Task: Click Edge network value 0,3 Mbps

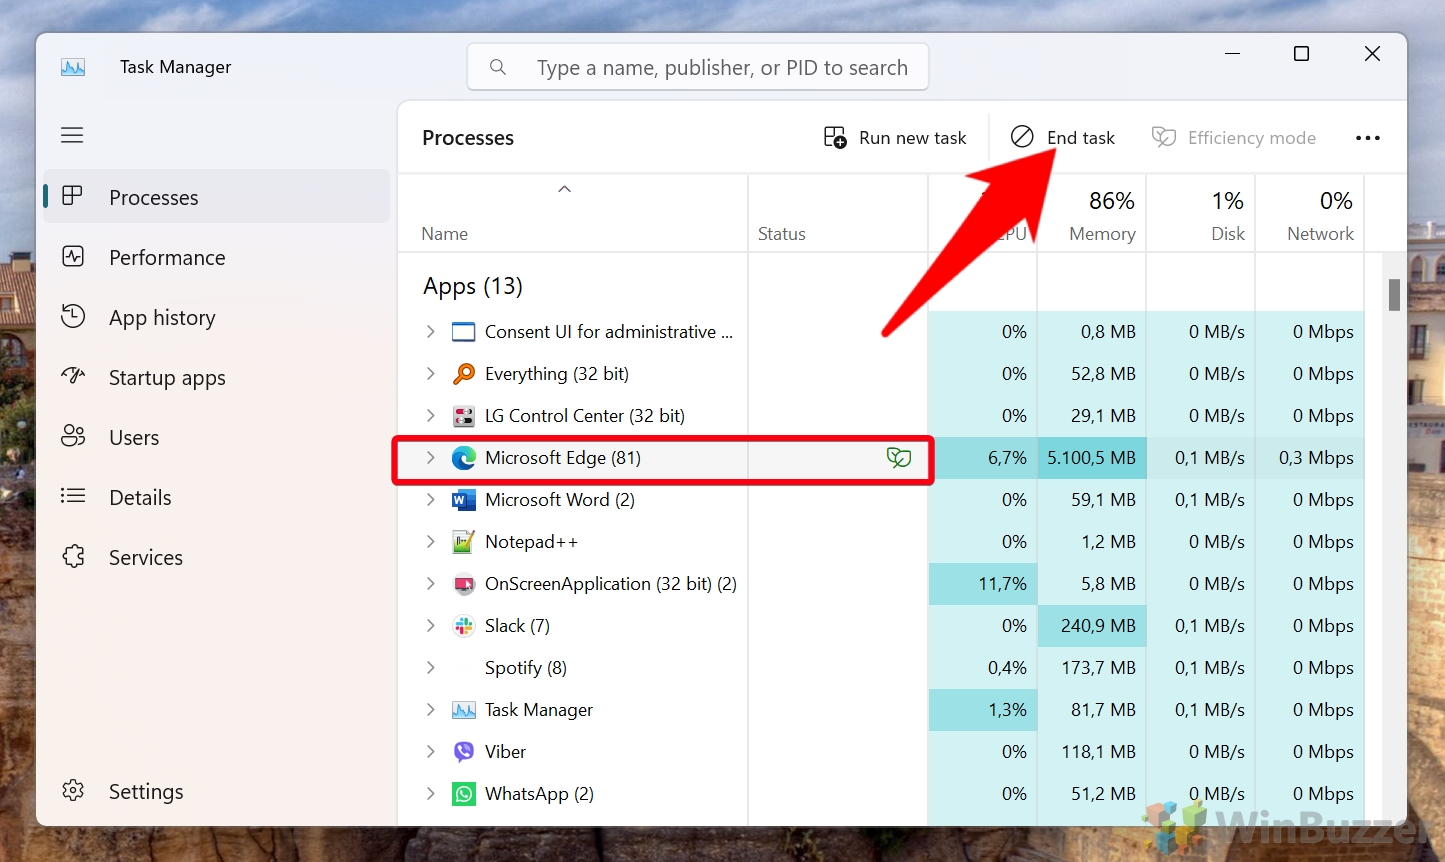Action: pos(1316,458)
